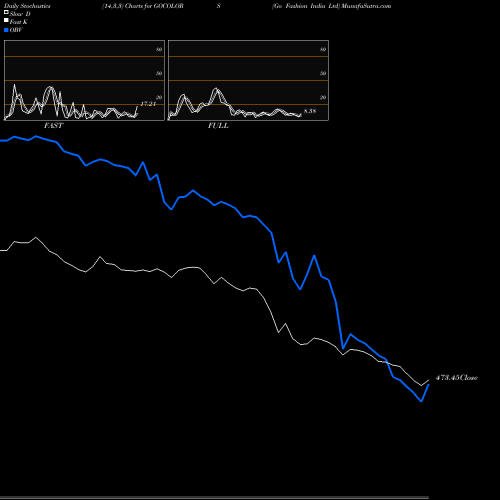Image resolution: width=500 pixels, height=500 pixels.
Task: Click the FAST stochastic chart label
Action: pos(53,126)
